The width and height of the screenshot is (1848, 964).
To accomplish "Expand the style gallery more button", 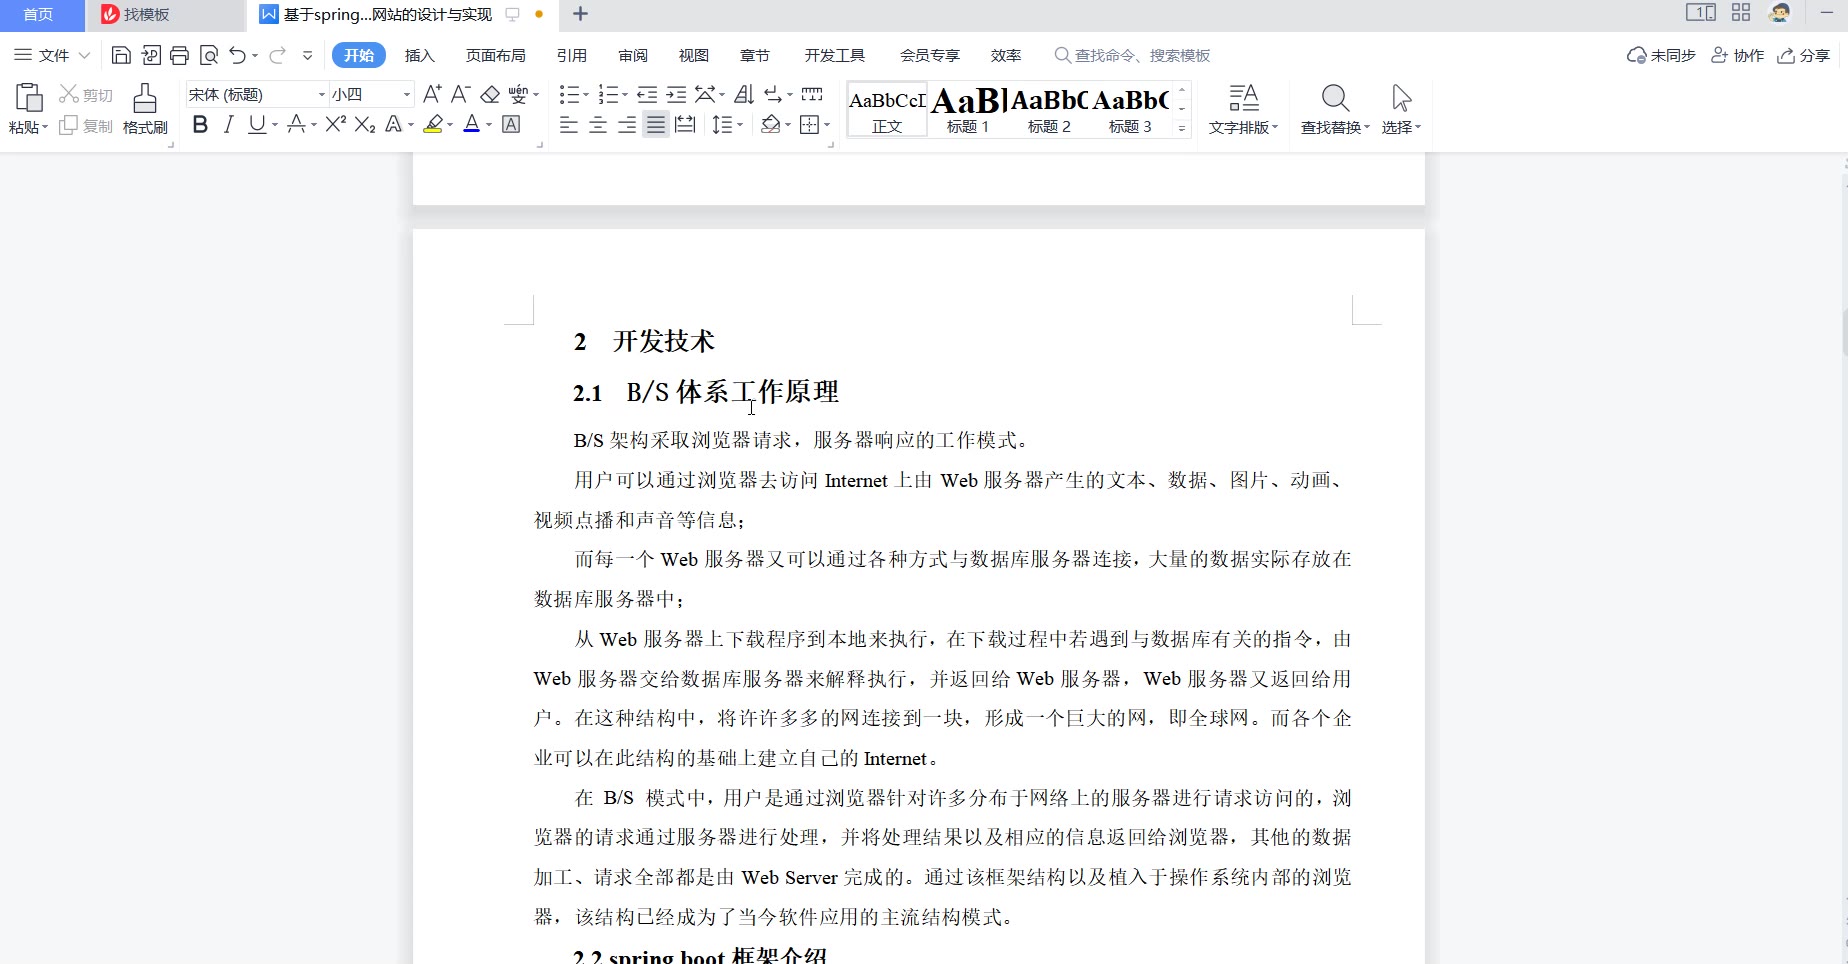I will (1181, 128).
